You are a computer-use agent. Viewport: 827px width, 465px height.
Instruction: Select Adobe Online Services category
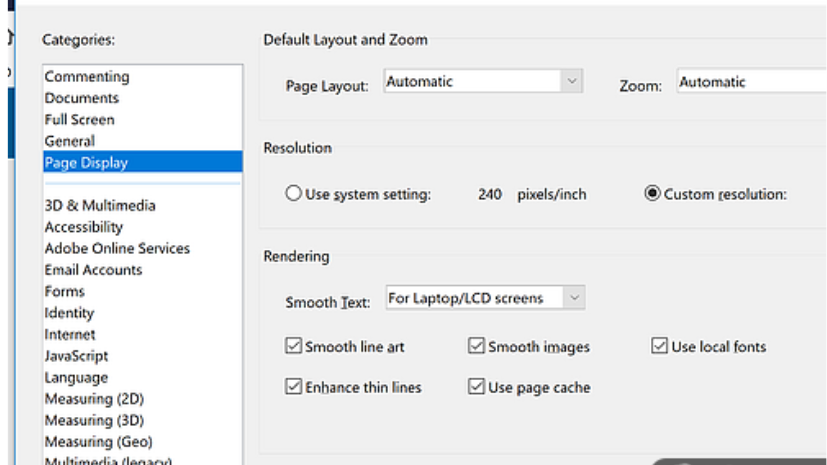click(x=117, y=248)
